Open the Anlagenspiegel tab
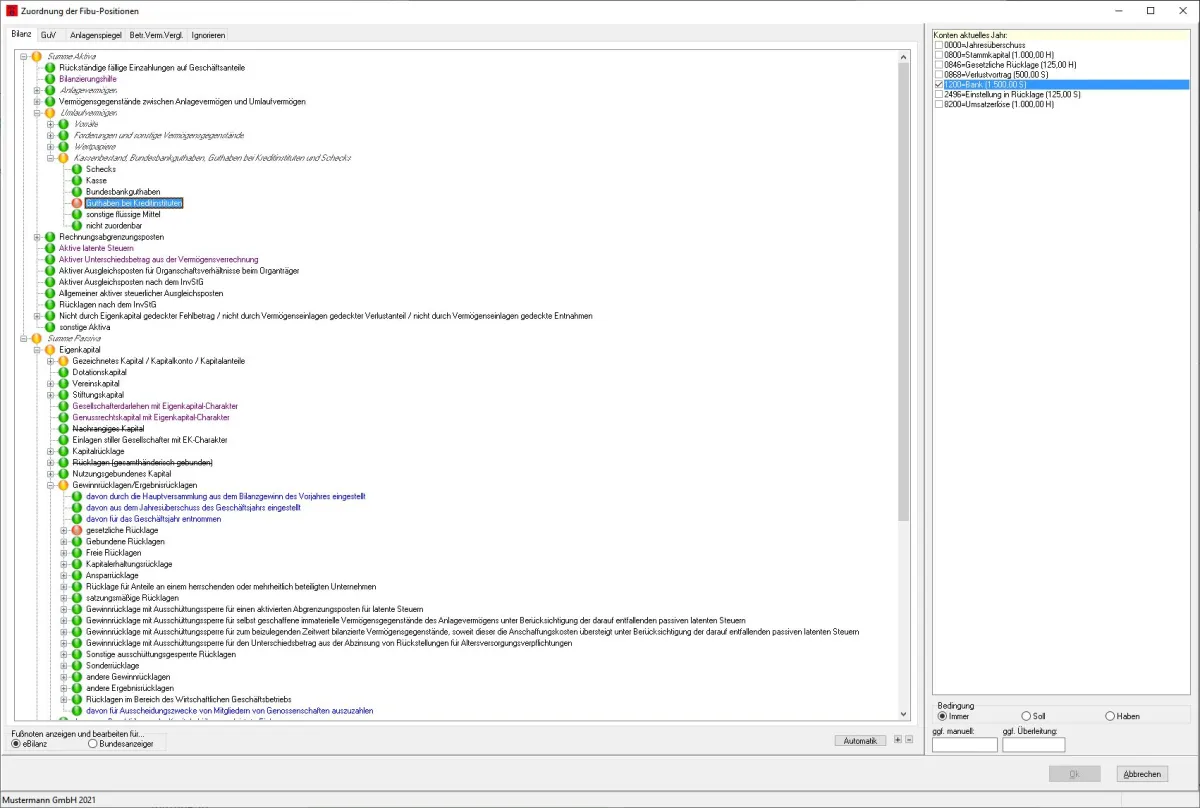Viewport: 1200px width, 808px height. (96, 35)
